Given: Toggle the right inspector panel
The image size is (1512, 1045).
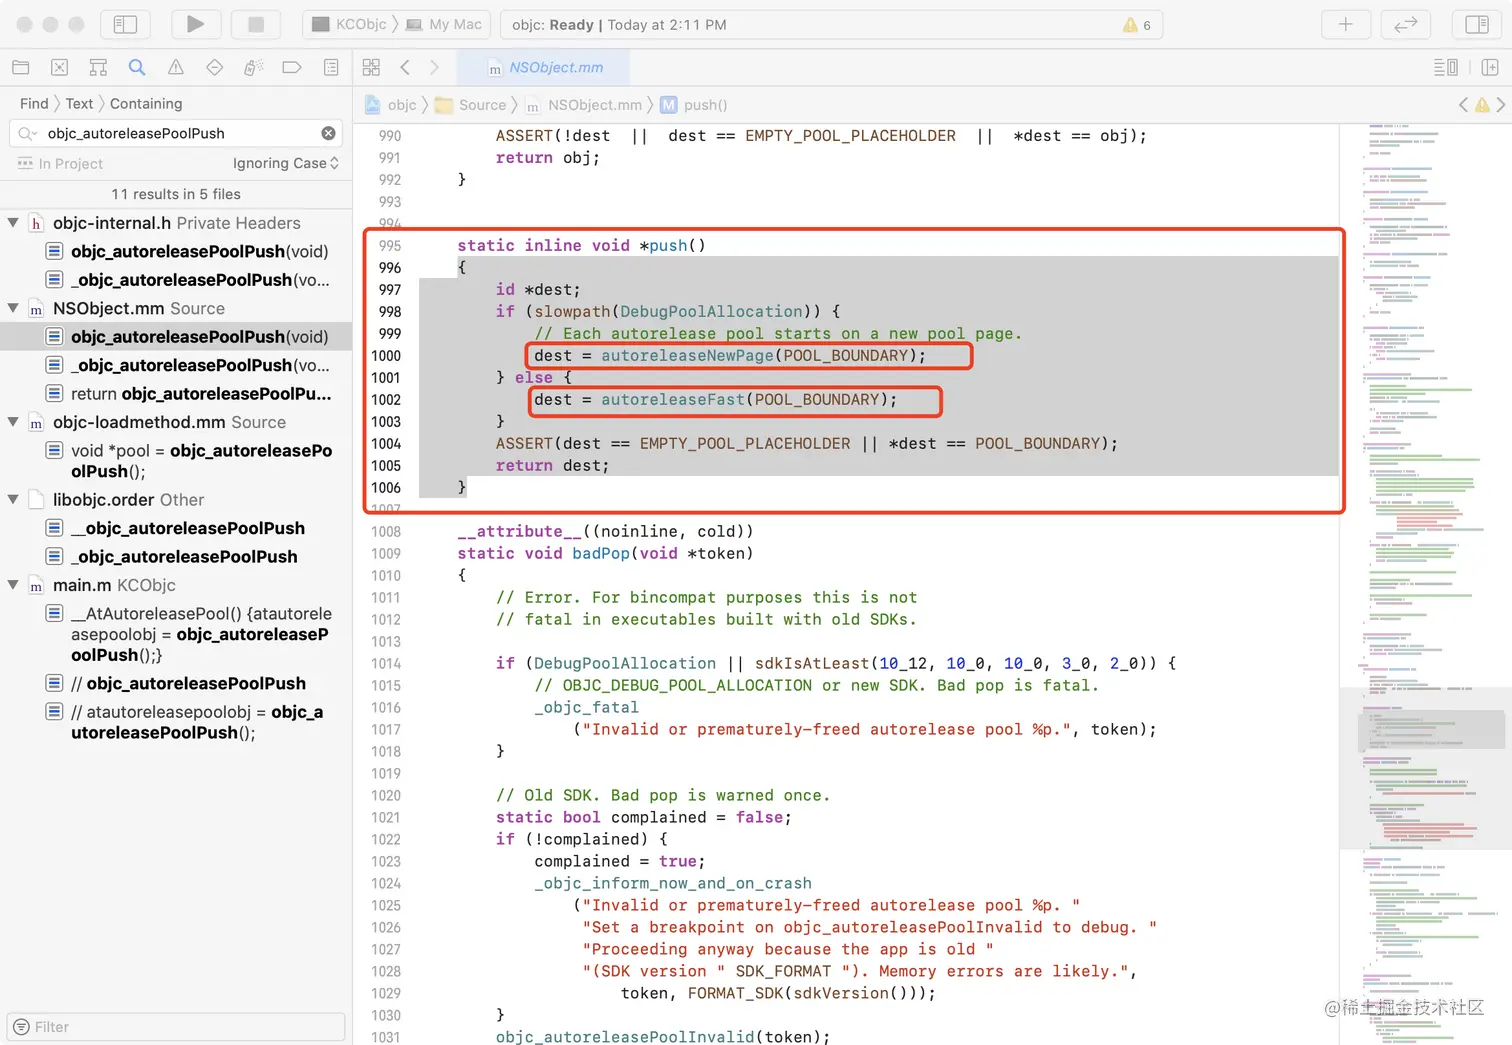Looking at the screenshot, I should click(x=1476, y=24).
